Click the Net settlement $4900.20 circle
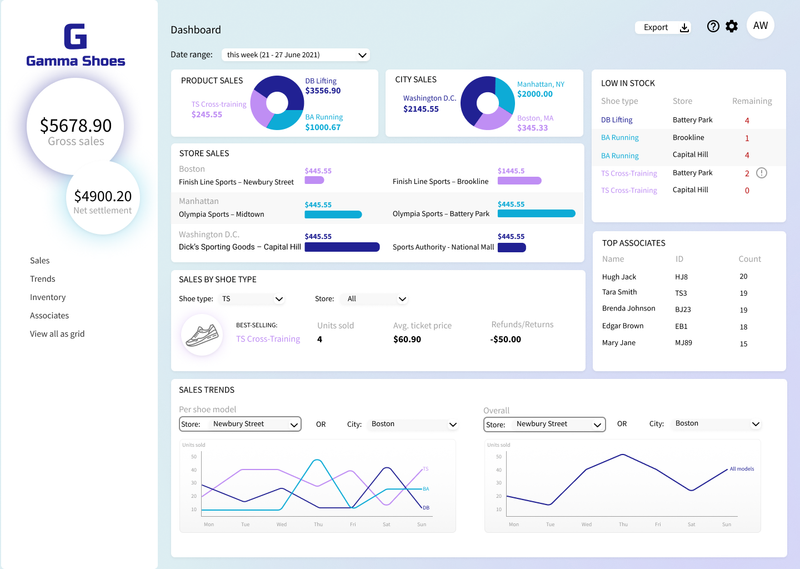 (x=103, y=197)
